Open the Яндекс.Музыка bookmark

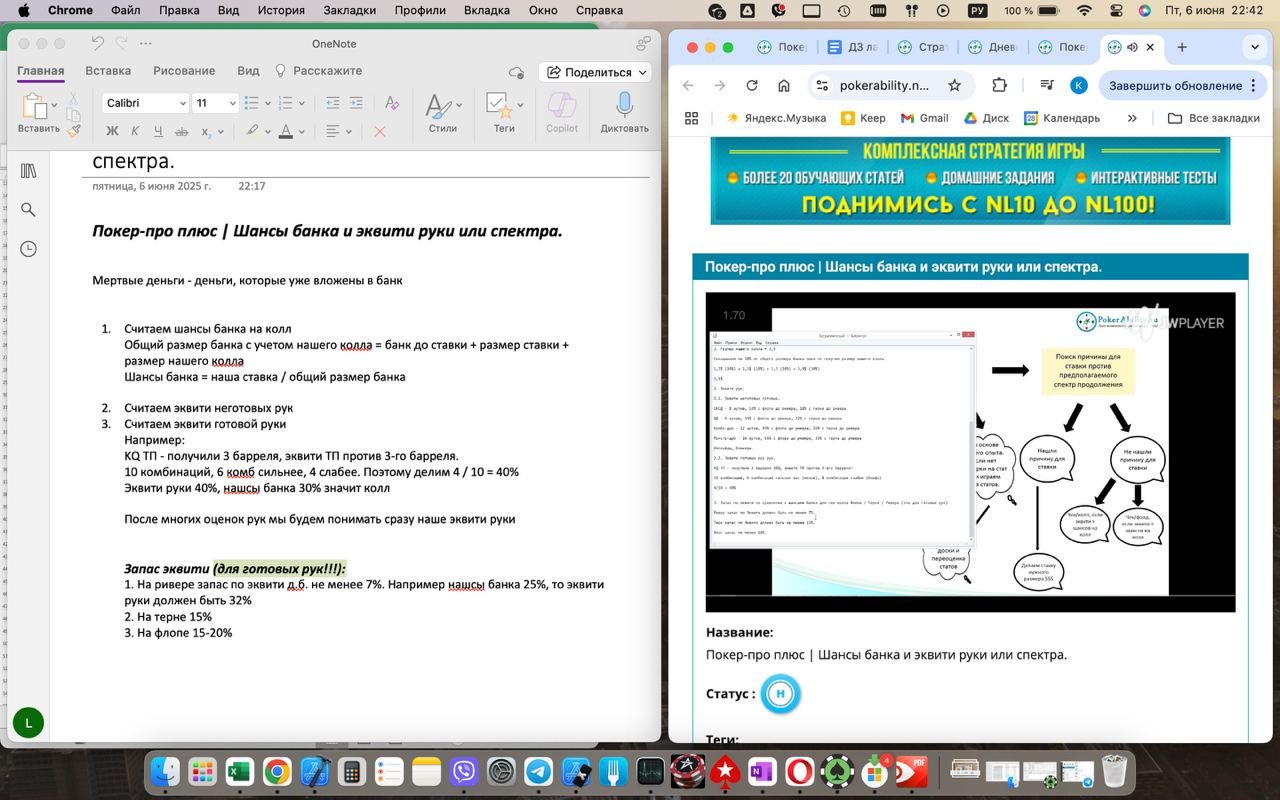pos(776,118)
